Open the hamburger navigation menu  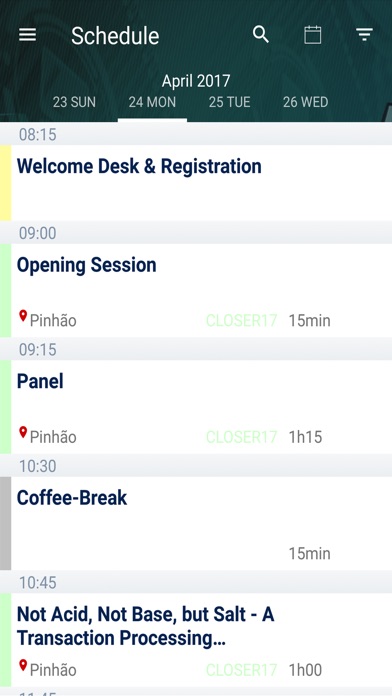coord(27,35)
